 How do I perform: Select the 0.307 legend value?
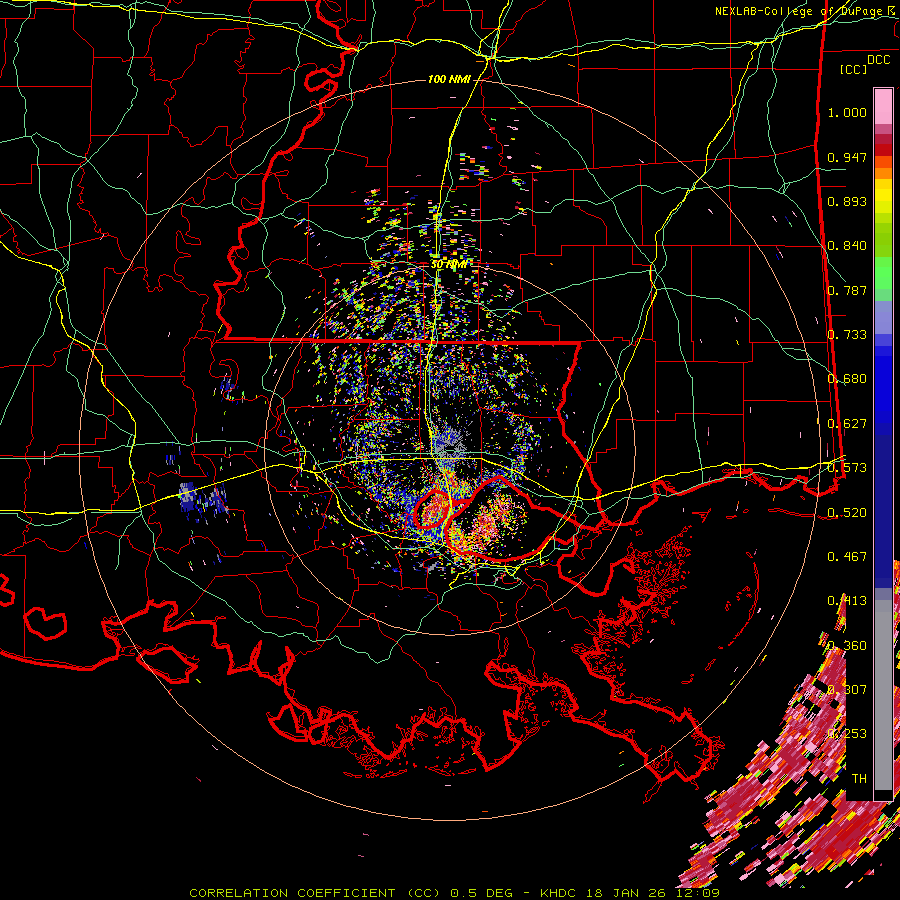(847, 690)
